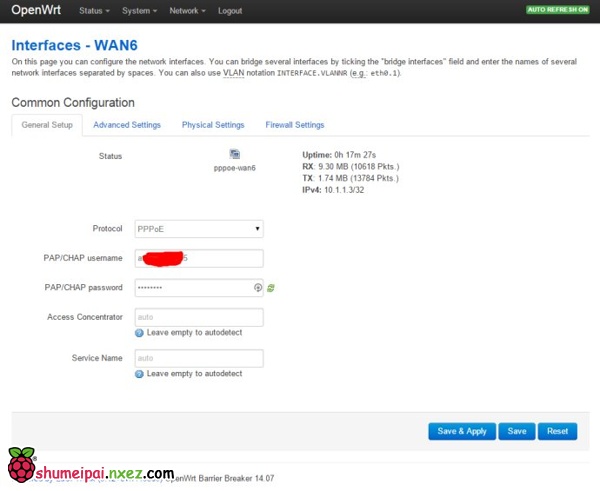Click the raspberry logo at bottom left

pos(20,465)
